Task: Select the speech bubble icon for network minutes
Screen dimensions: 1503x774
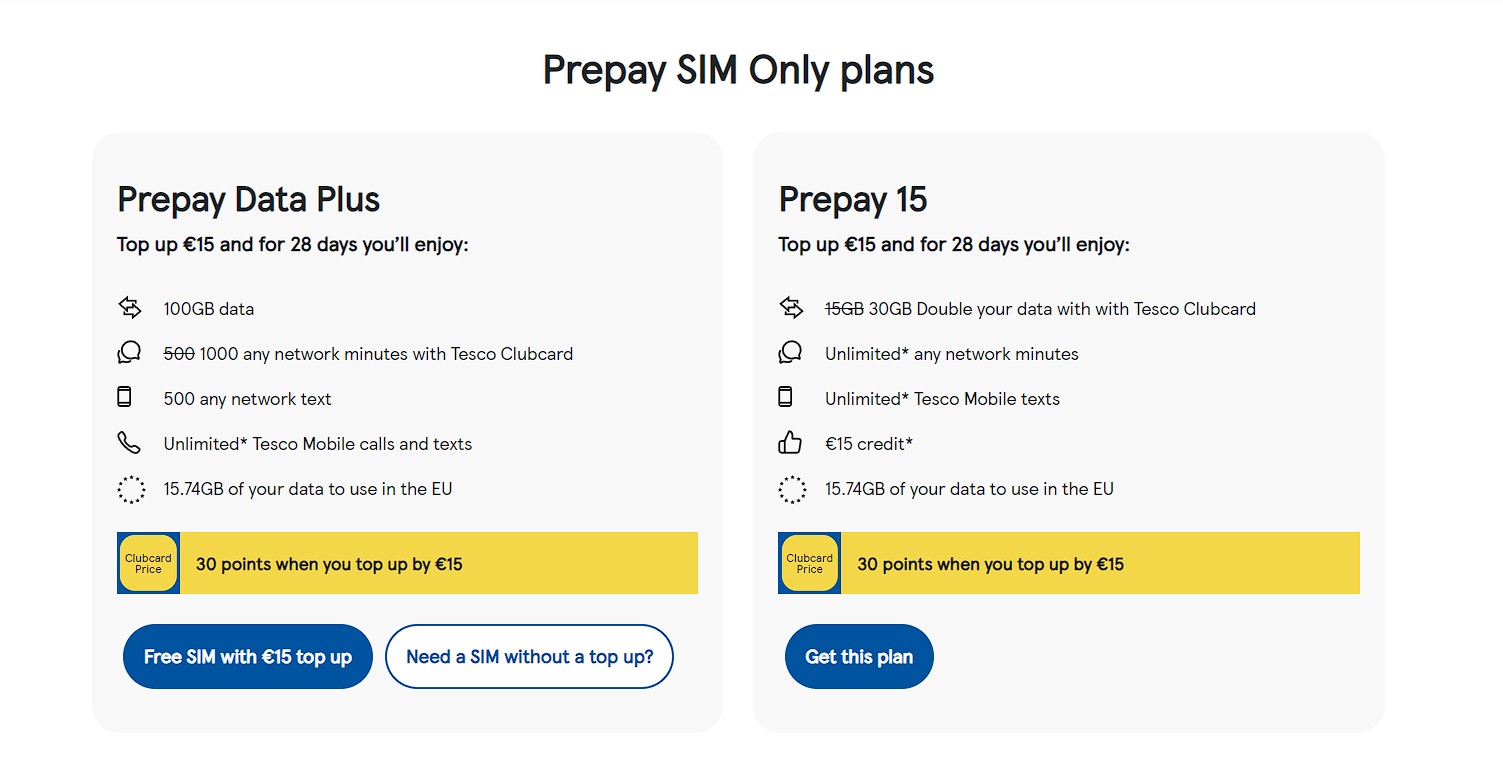Action: (130, 352)
